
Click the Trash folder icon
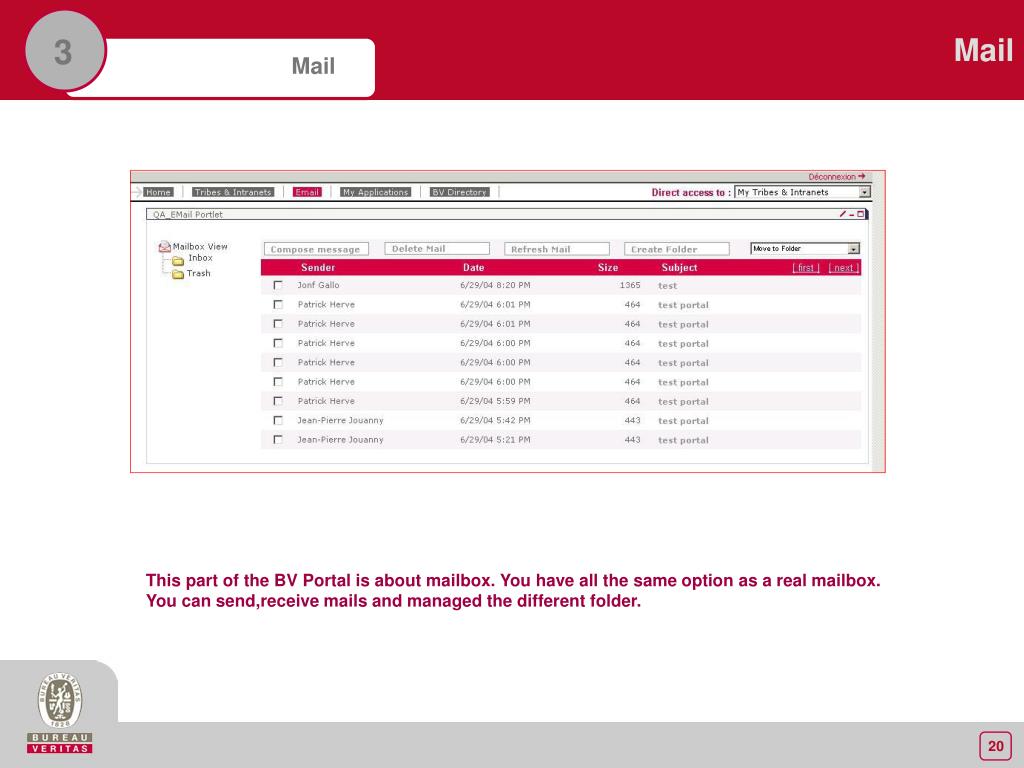(178, 274)
